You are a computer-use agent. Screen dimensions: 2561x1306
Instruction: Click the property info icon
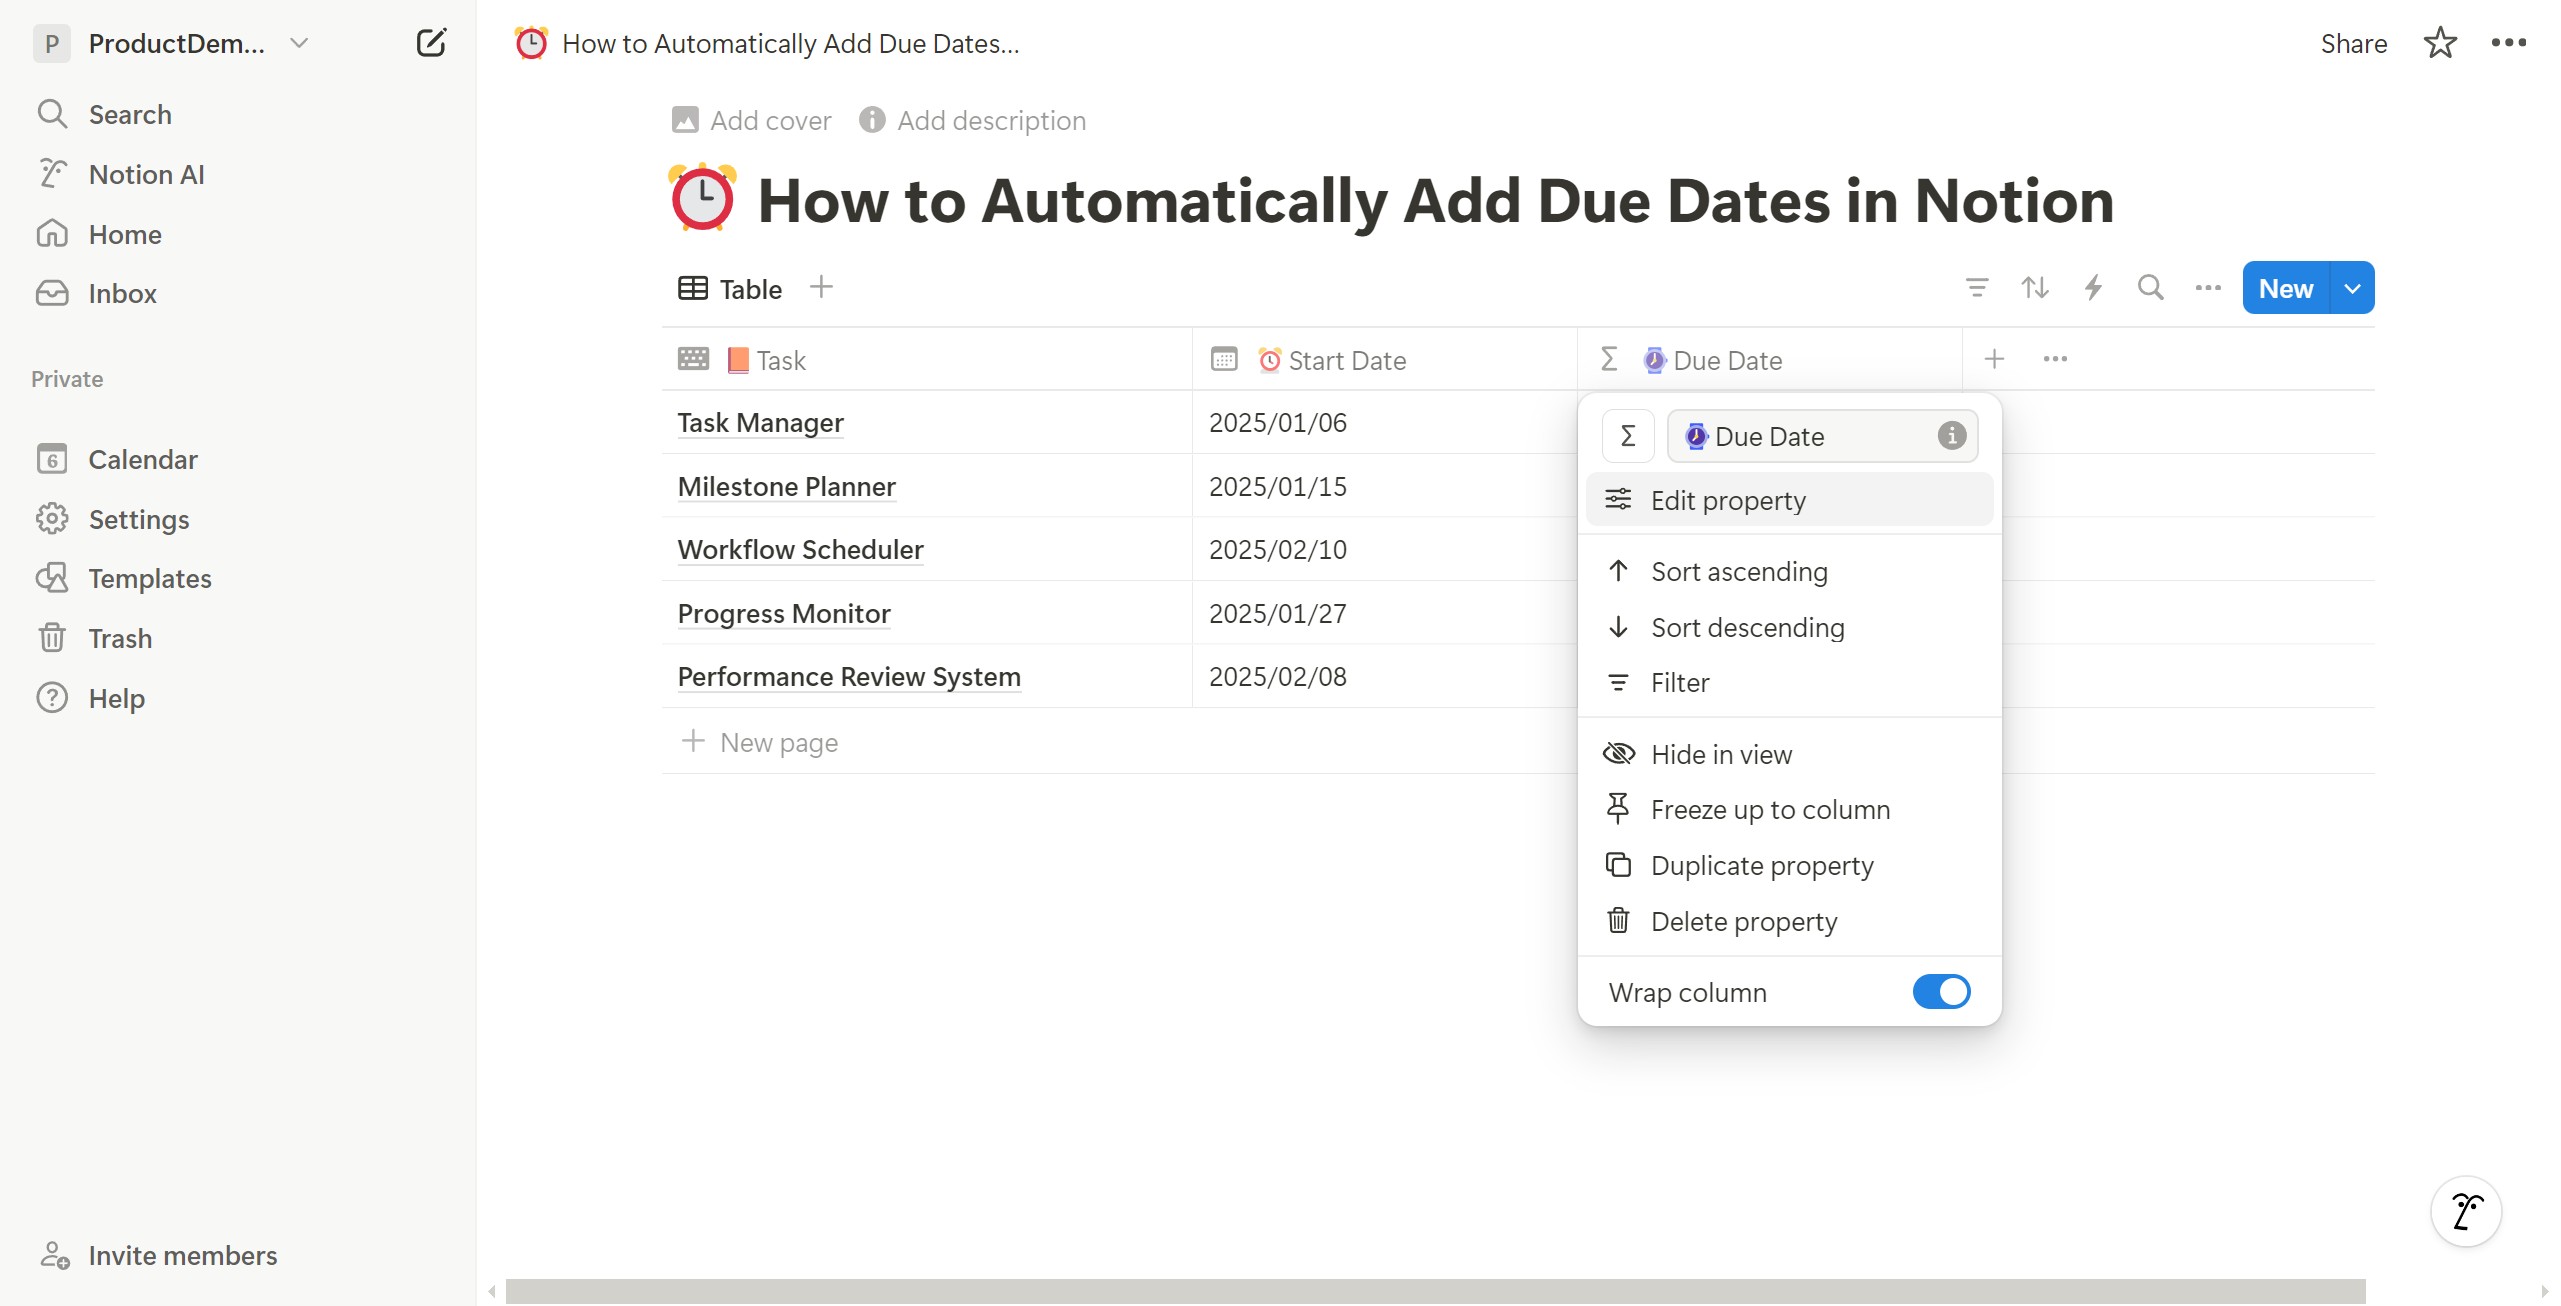click(1952, 436)
